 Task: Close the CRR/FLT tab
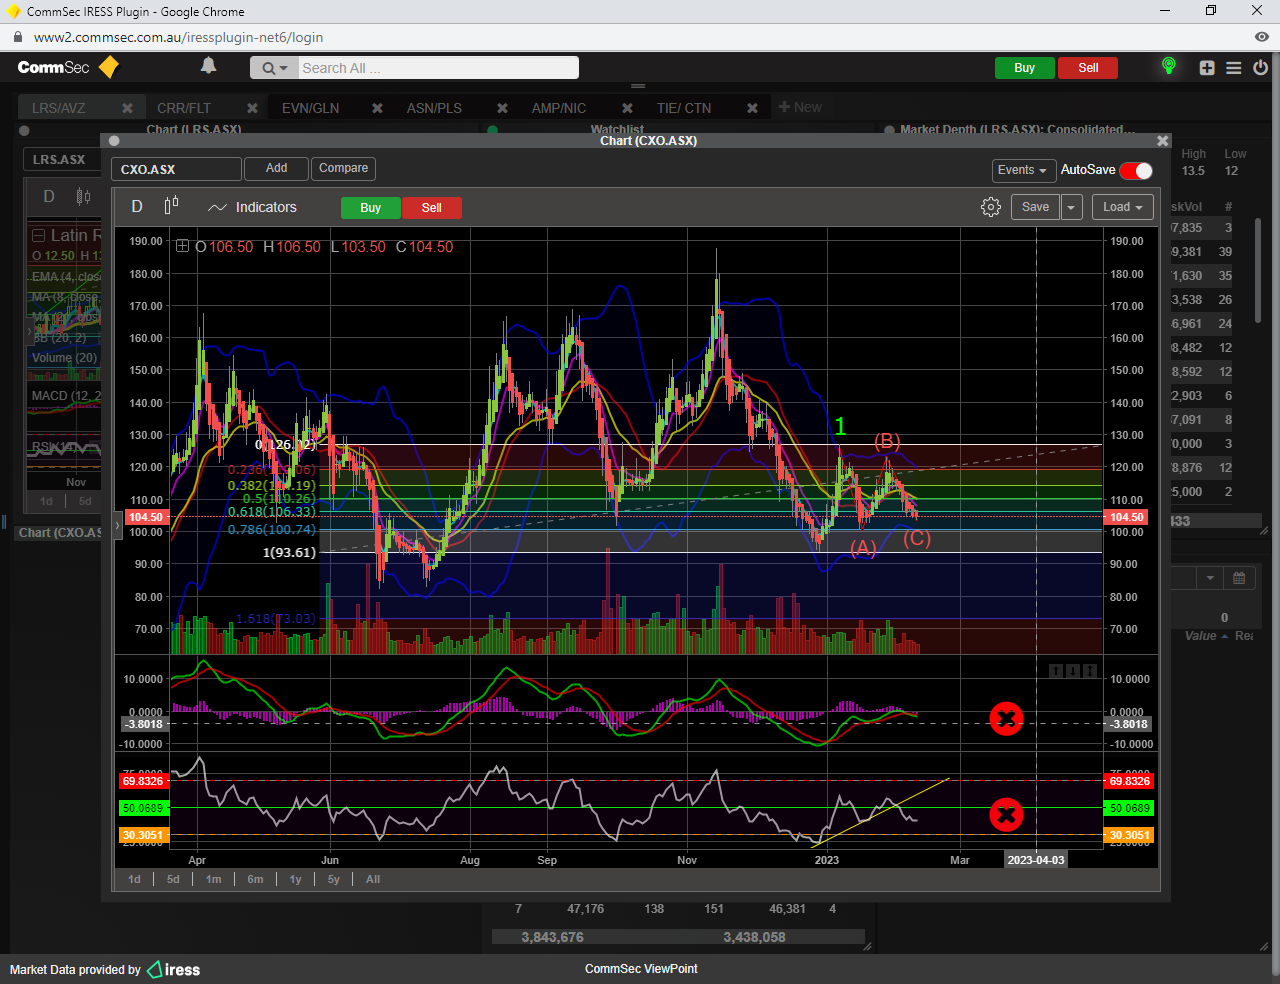[252, 108]
